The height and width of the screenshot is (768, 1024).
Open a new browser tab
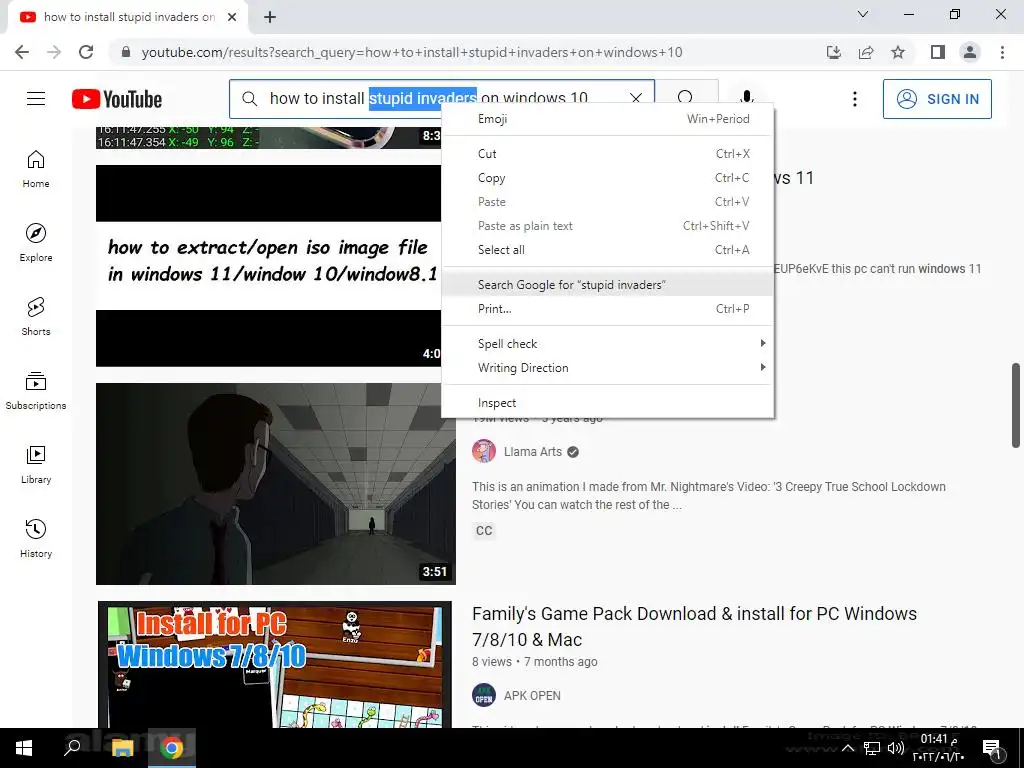click(x=270, y=17)
